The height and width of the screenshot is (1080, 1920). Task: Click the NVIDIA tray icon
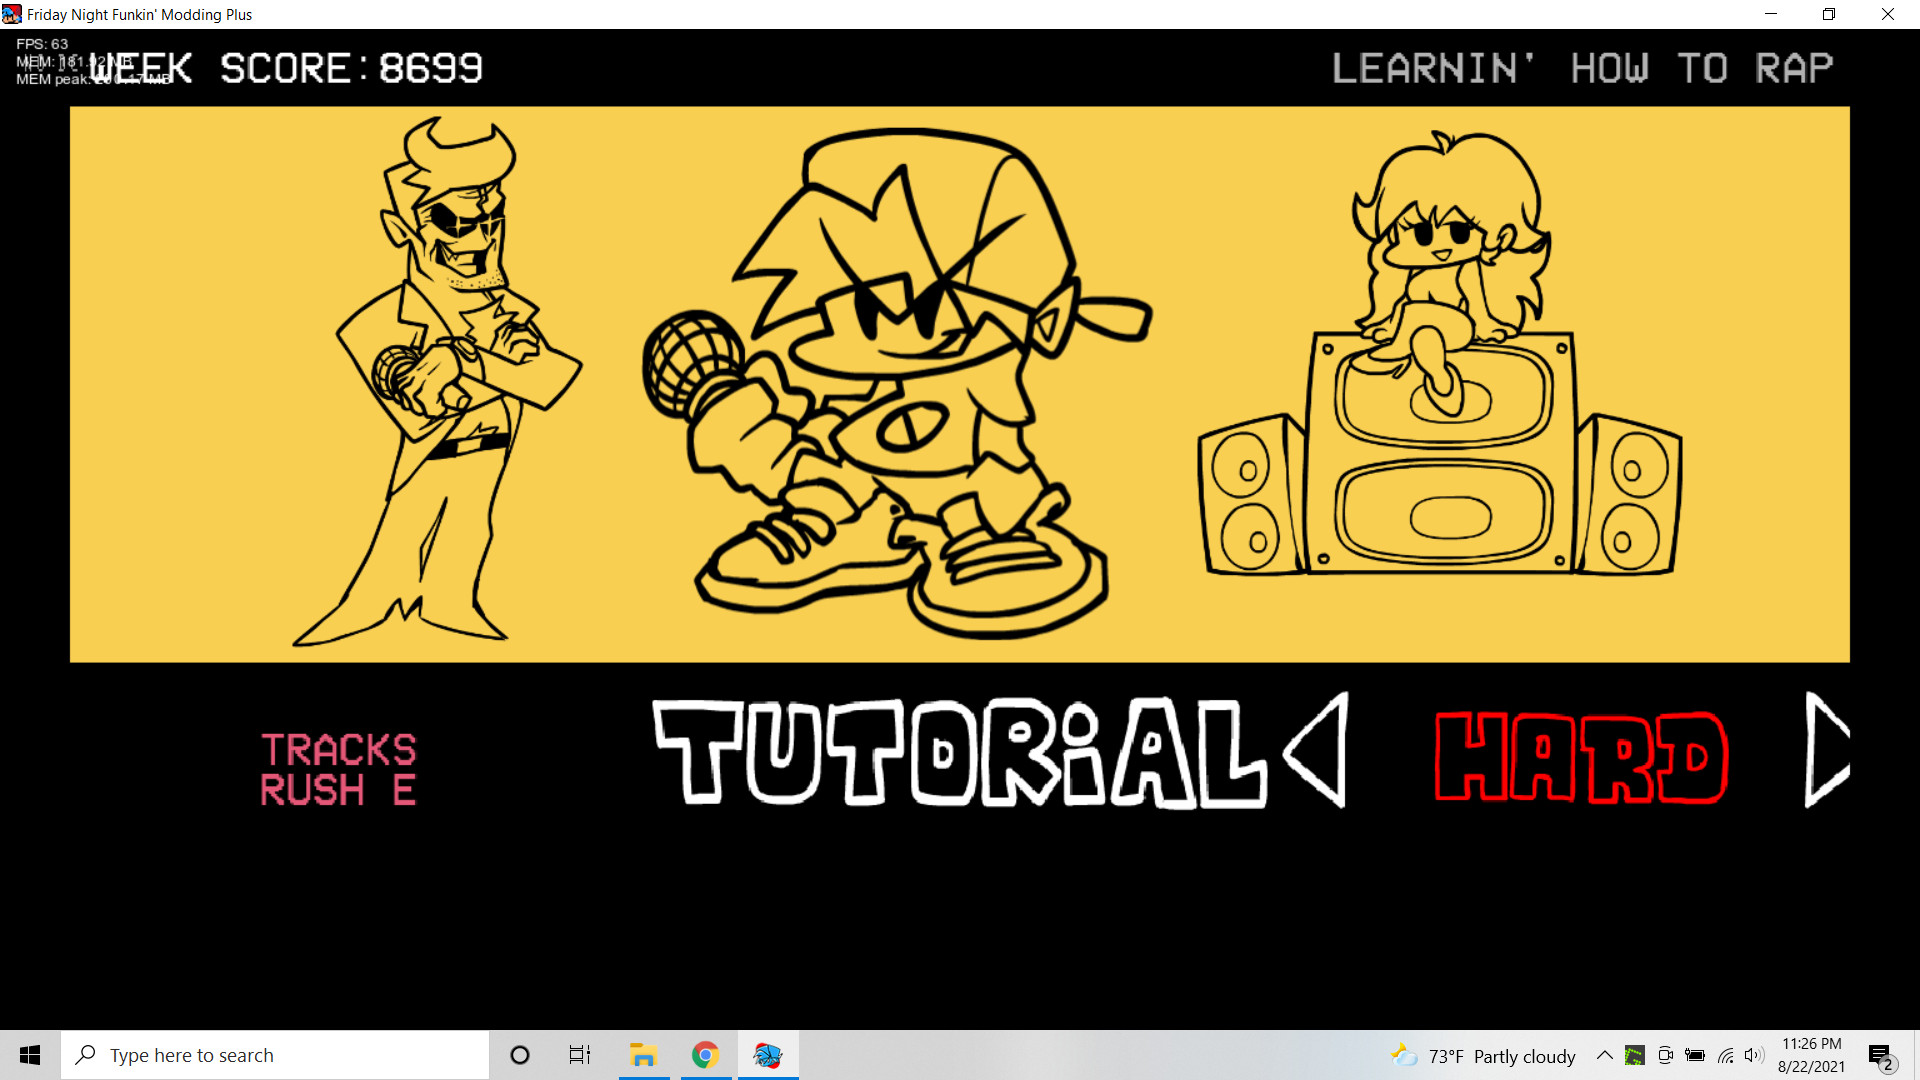[x=1635, y=1055]
